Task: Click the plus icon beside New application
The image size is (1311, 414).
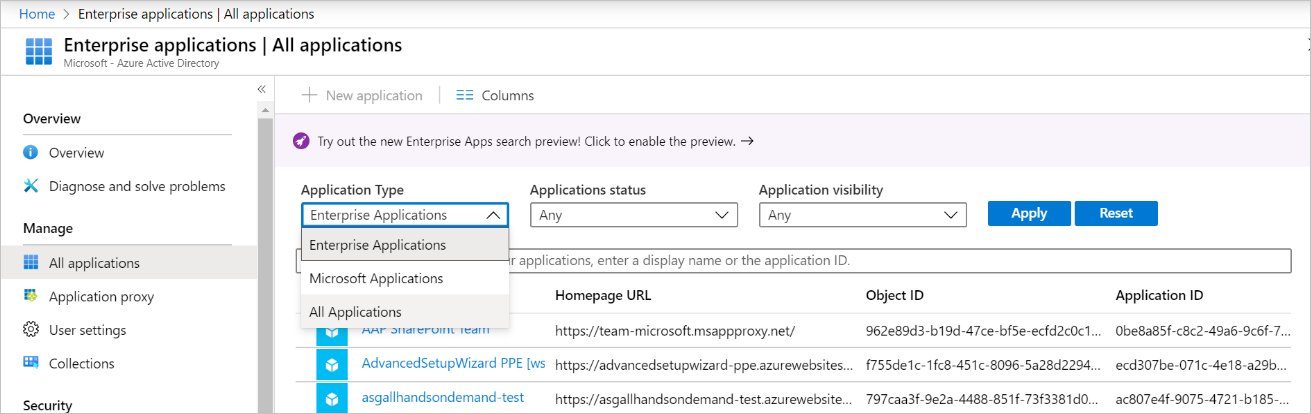Action: tap(309, 95)
